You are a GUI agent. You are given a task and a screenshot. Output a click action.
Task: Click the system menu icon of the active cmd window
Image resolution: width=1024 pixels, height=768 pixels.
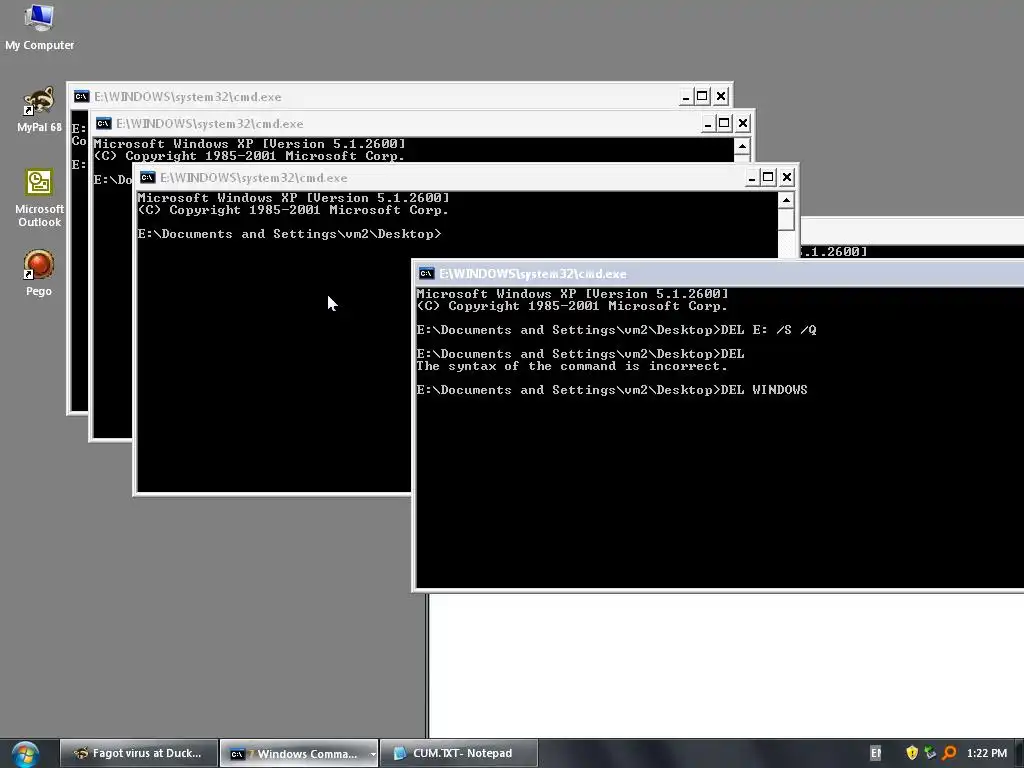426,273
